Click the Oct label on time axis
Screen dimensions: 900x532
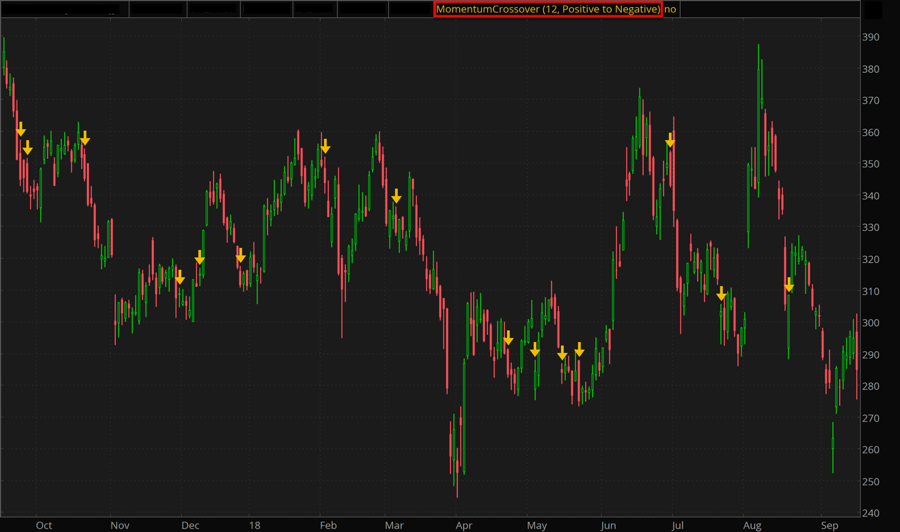43,524
